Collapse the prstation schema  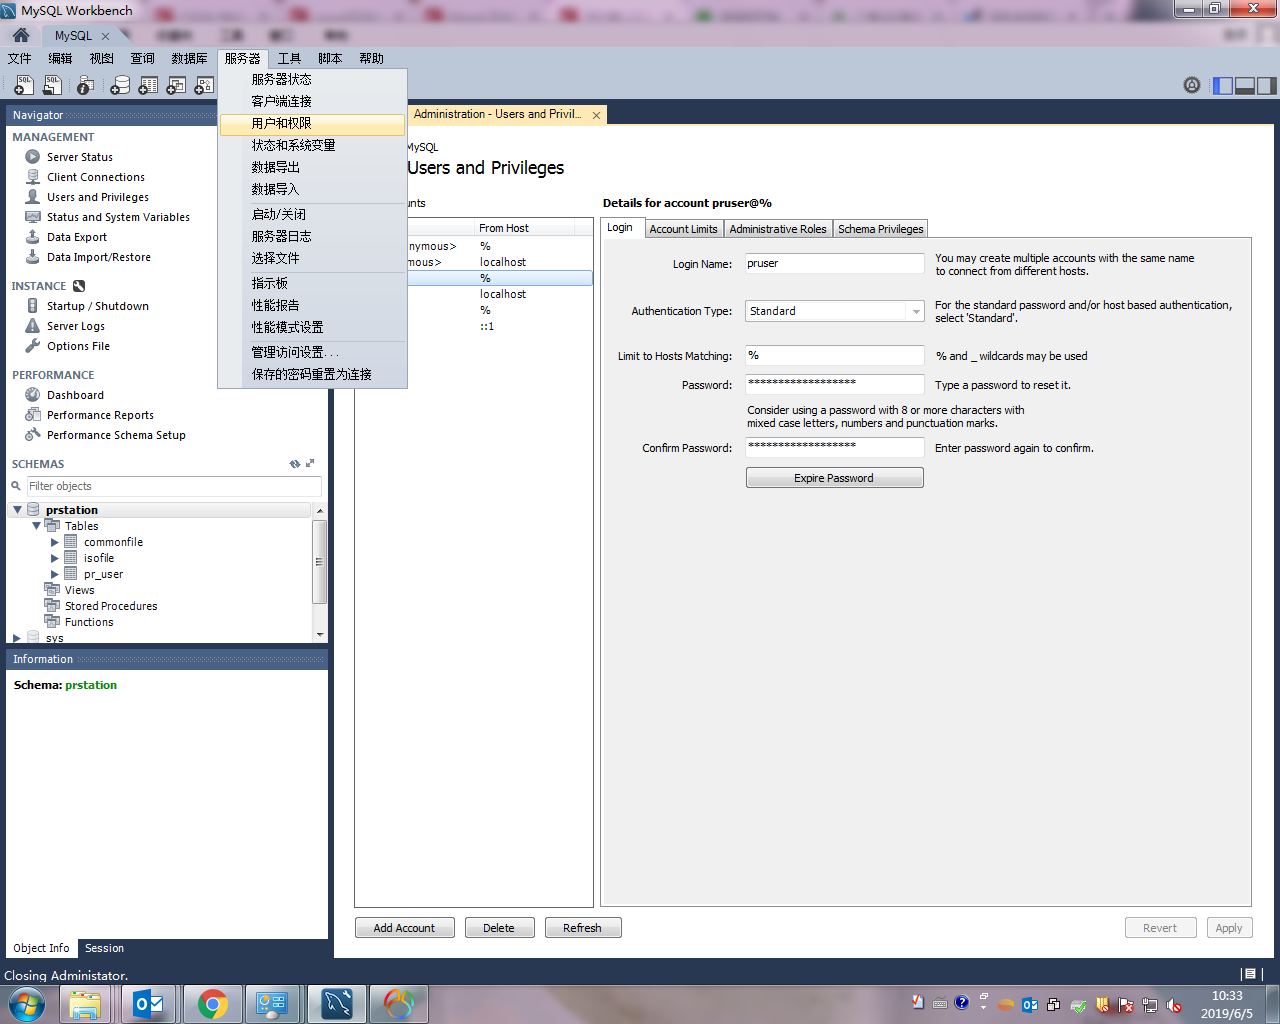click(x=17, y=510)
